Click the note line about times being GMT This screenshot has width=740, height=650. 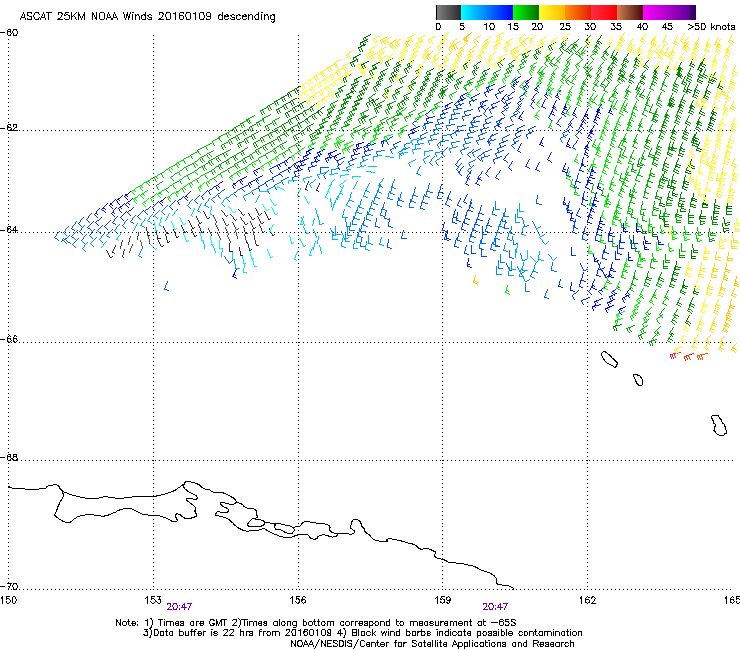pyautogui.click(x=316, y=623)
